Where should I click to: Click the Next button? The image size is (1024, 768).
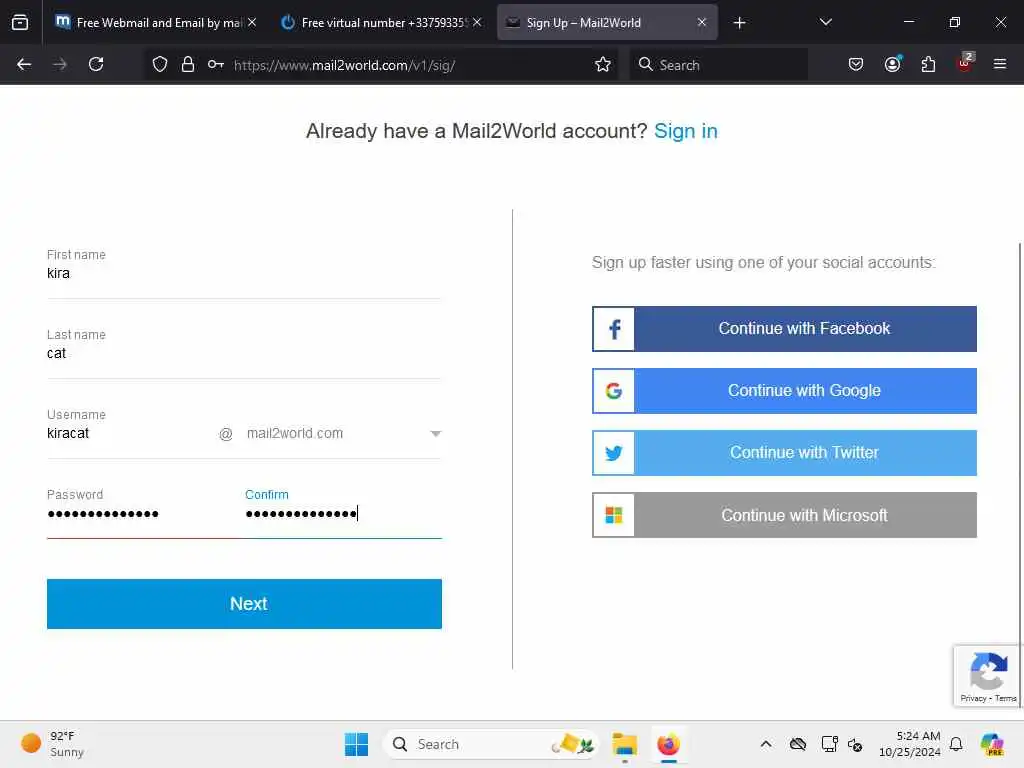pos(244,603)
